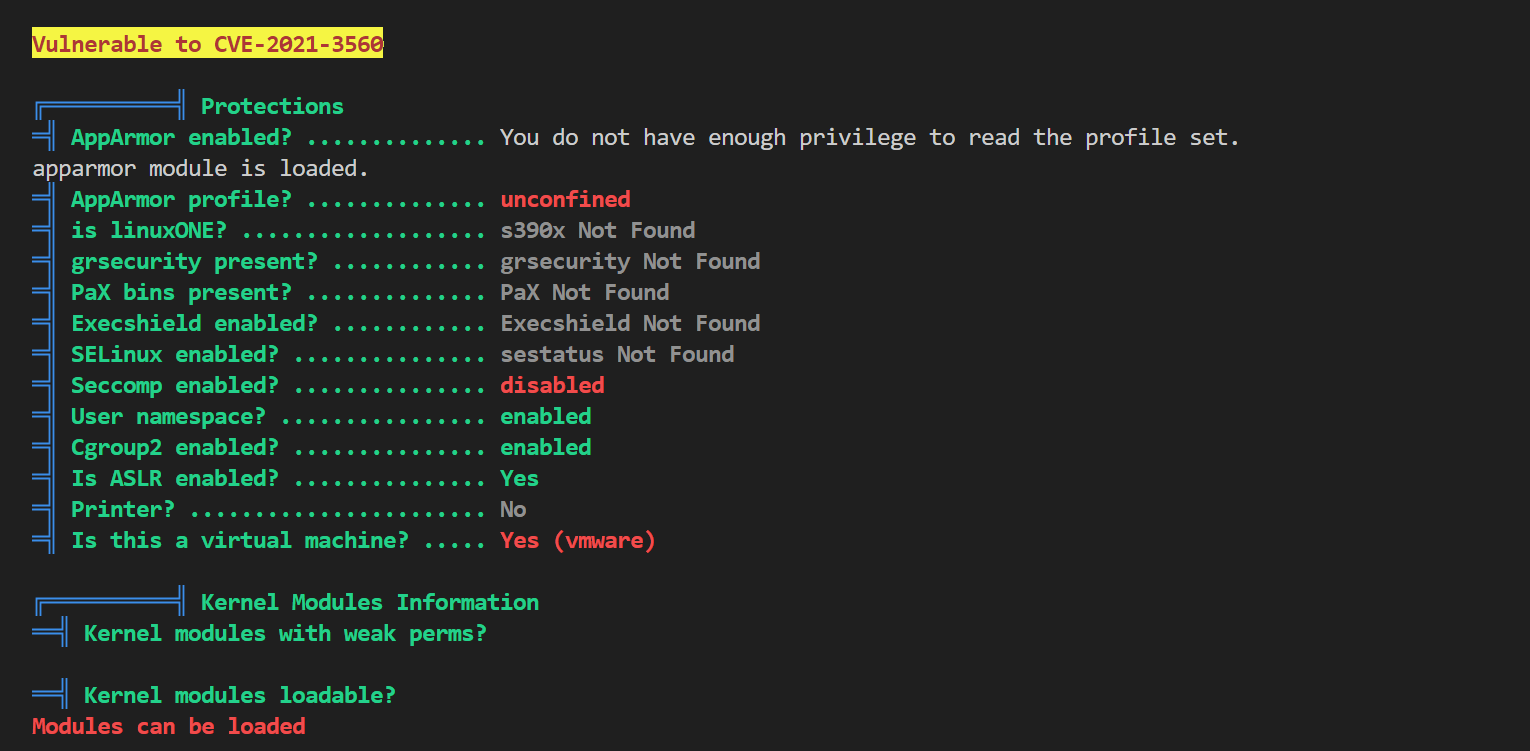The height and width of the screenshot is (751, 1530).
Task: Click the 'No' value beside Printer
Action: 513,509
